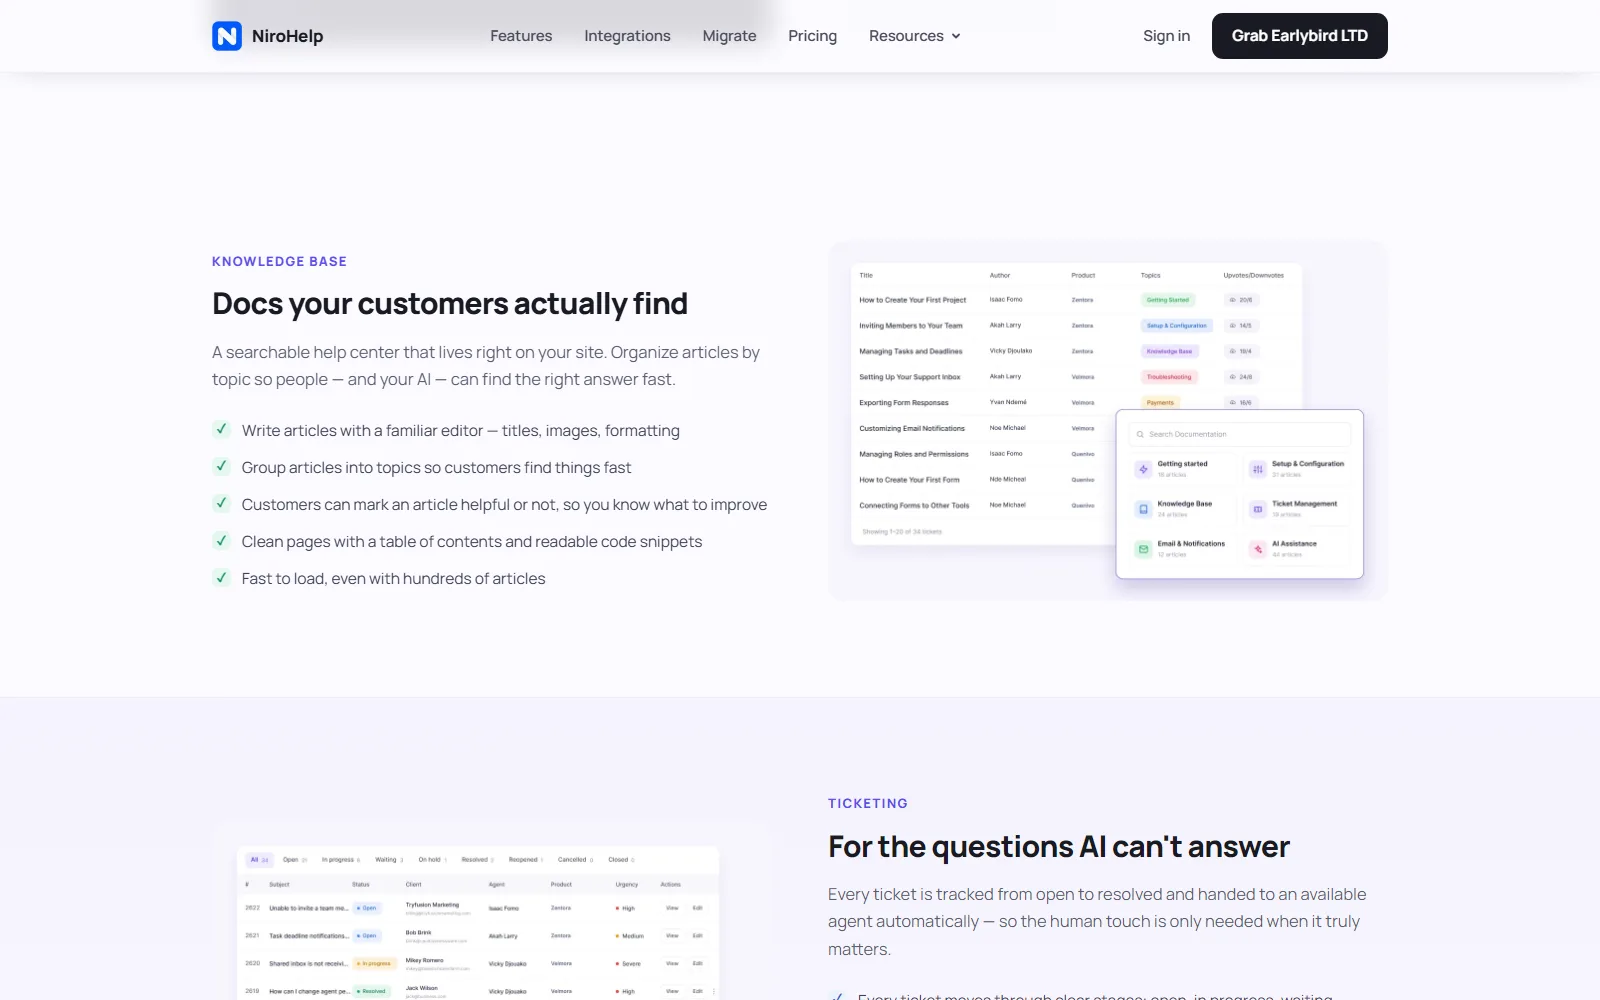
Task: Open the knowledge base articles table preview image
Action: click(1108, 421)
